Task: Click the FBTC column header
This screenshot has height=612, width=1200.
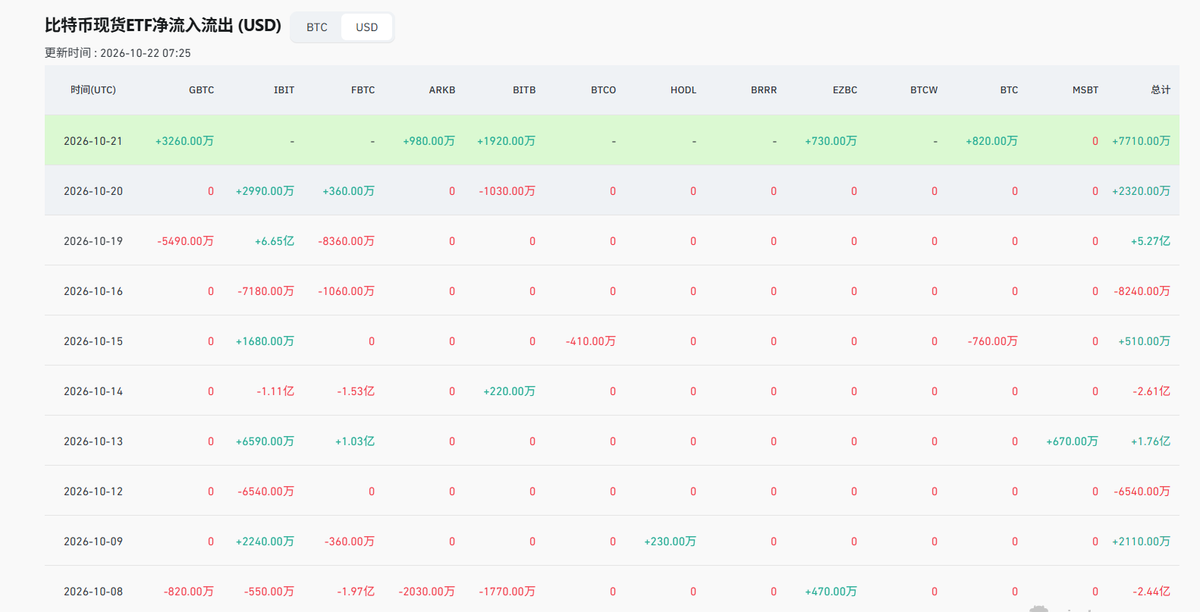Action: point(363,90)
